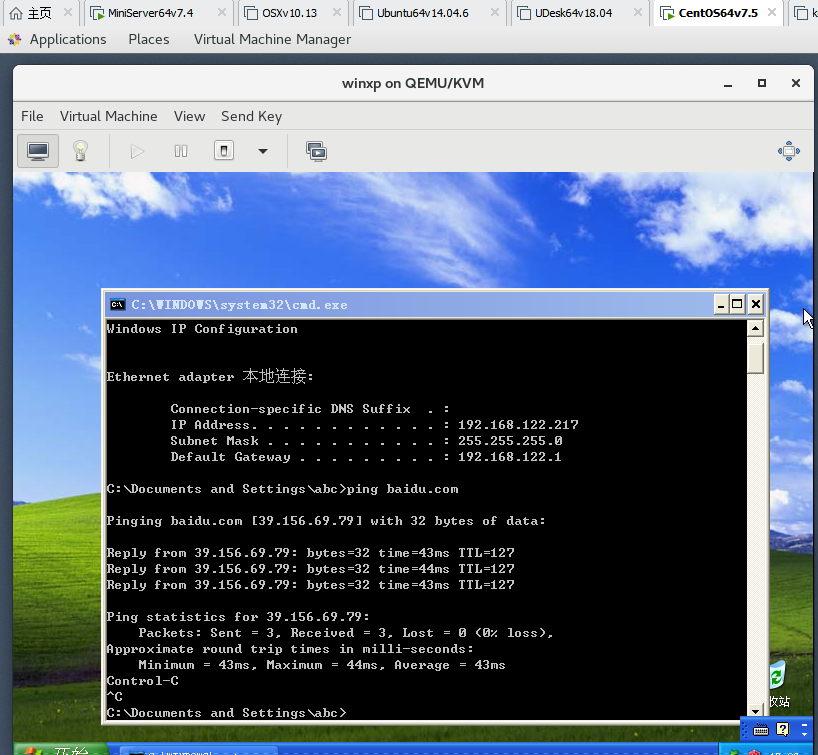Pause the virtual machine
The image size is (818, 755).
point(181,152)
